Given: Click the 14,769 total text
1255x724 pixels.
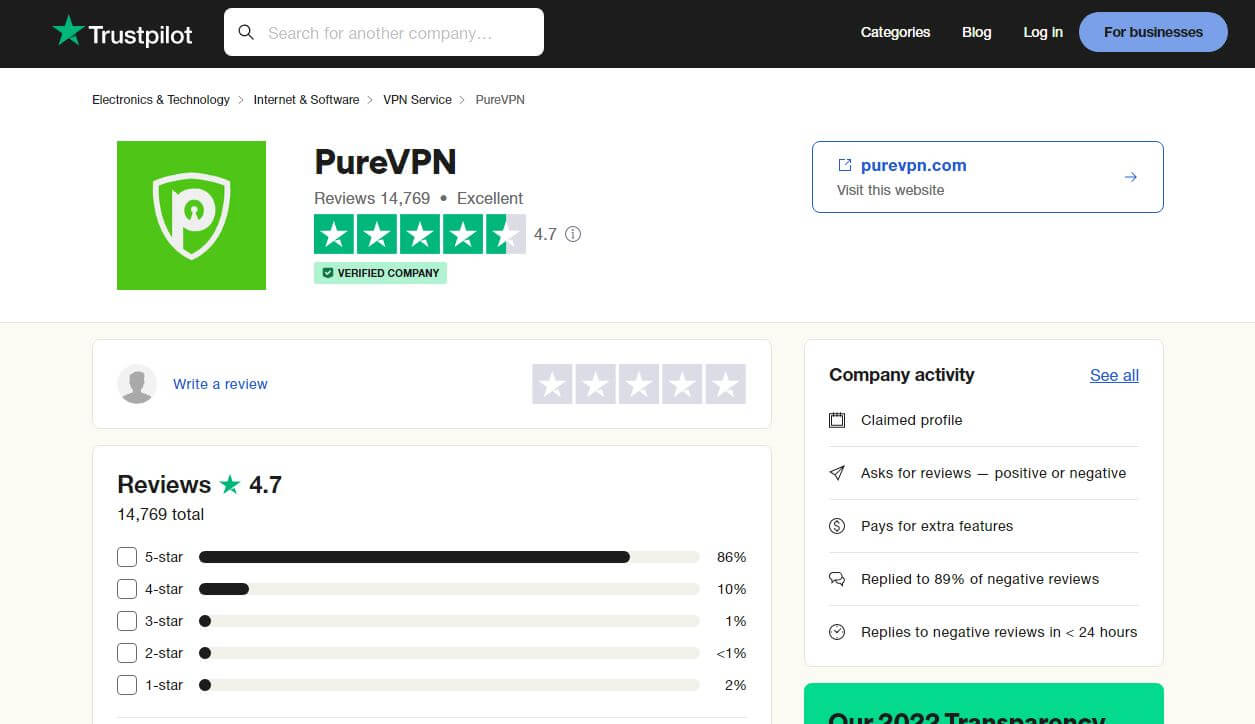Looking at the screenshot, I should pyautogui.click(x=160, y=514).
